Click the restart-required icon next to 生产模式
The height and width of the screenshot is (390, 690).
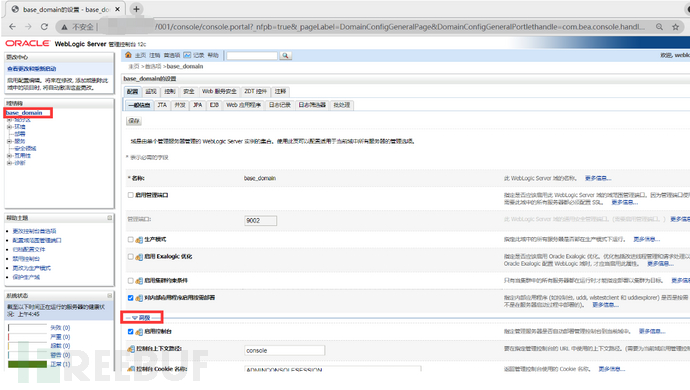click(x=139, y=240)
